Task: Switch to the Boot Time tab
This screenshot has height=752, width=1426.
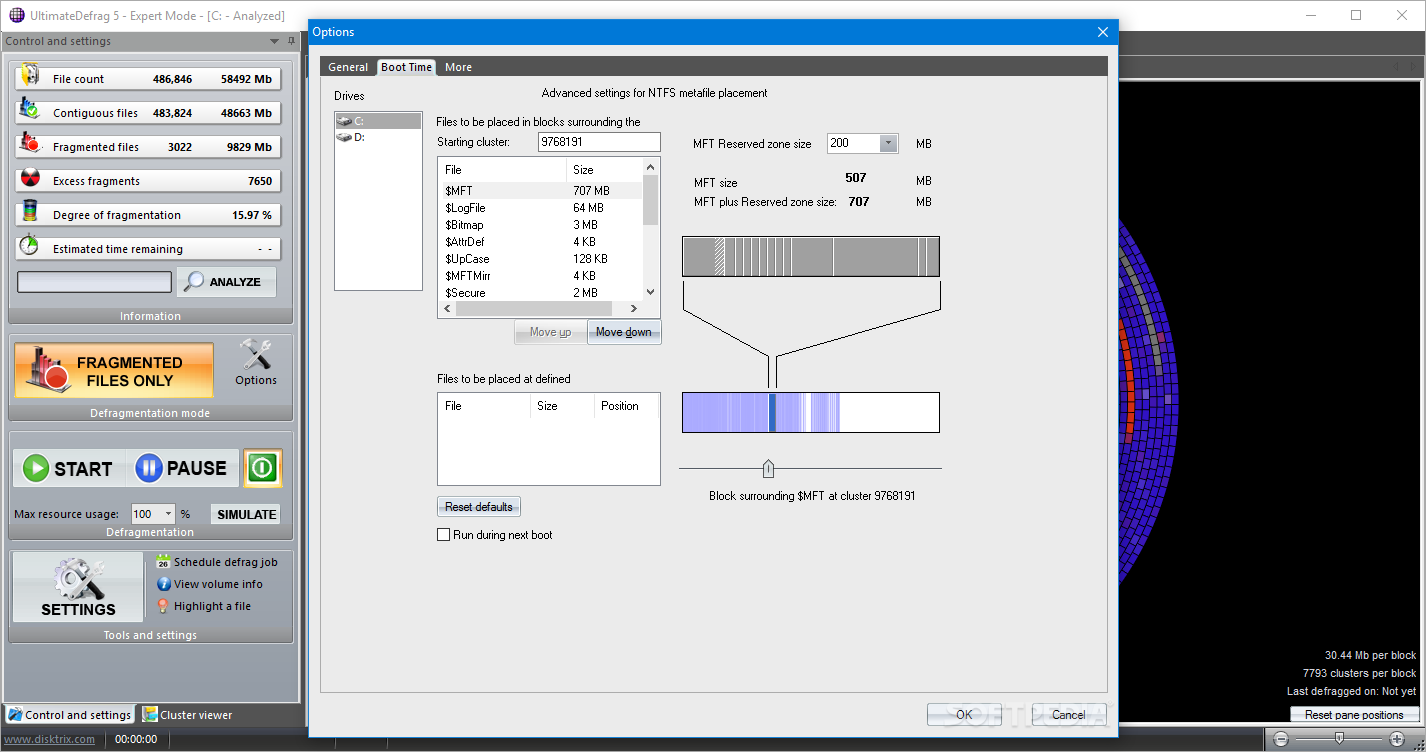Action: (407, 67)
